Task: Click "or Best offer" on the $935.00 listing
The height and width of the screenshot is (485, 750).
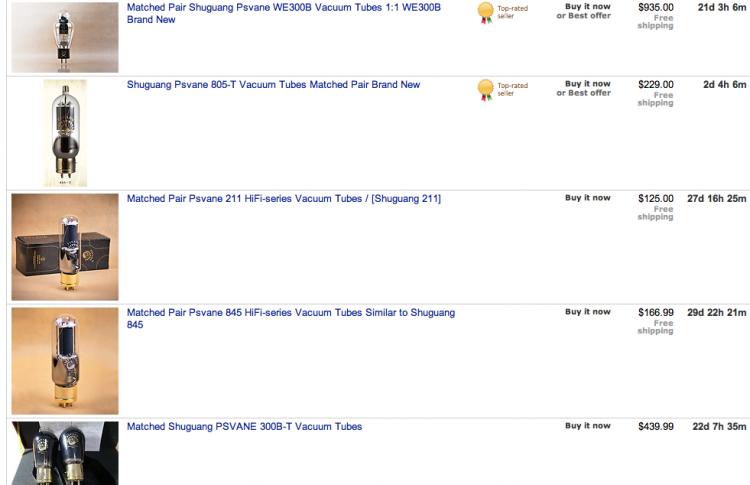Action: tap(584, 16)
